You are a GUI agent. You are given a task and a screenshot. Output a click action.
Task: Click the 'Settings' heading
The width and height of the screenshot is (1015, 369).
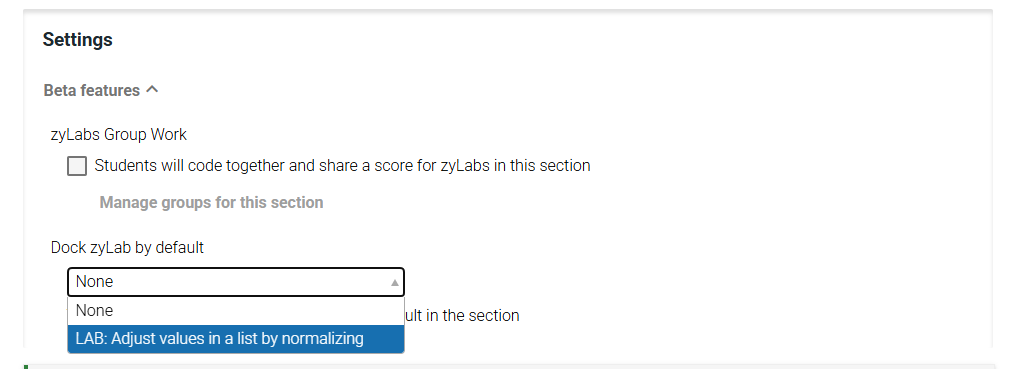click(78, 39)
